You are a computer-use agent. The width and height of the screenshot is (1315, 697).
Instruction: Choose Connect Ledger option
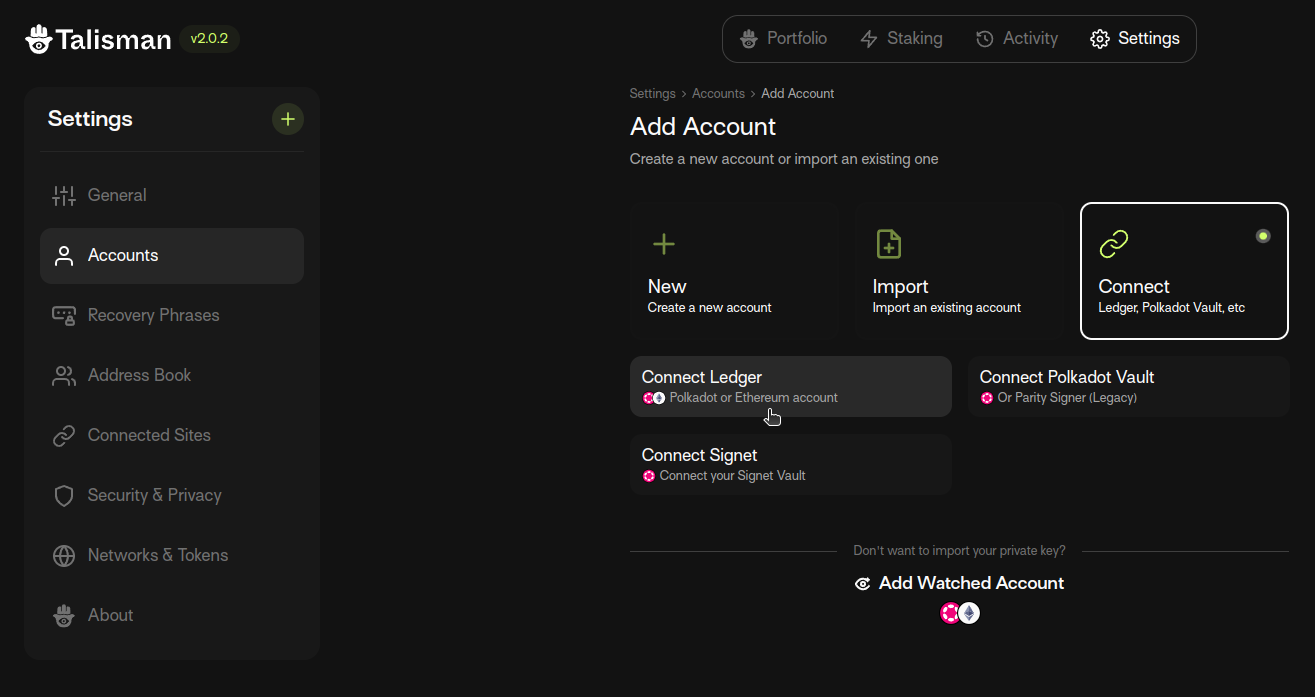[x=791, y=387]
